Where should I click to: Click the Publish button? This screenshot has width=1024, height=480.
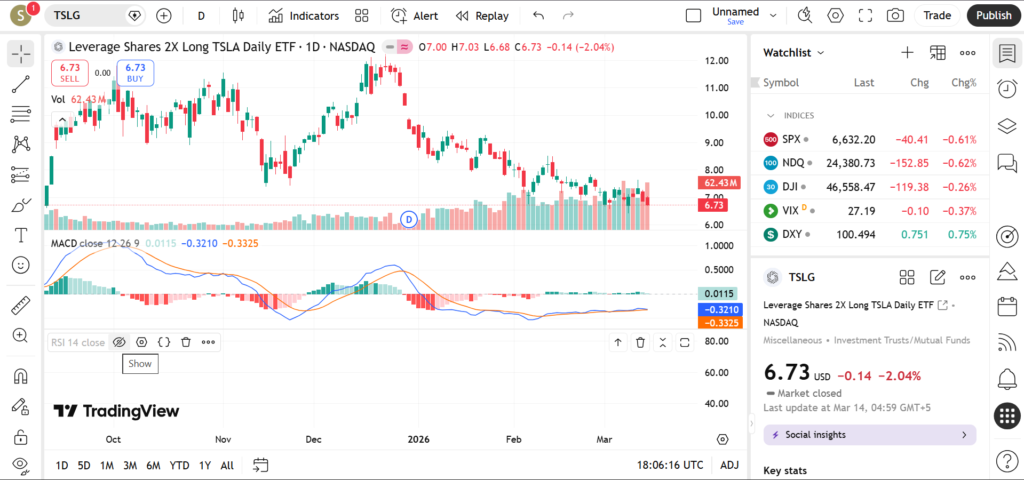tap(993, 16)
